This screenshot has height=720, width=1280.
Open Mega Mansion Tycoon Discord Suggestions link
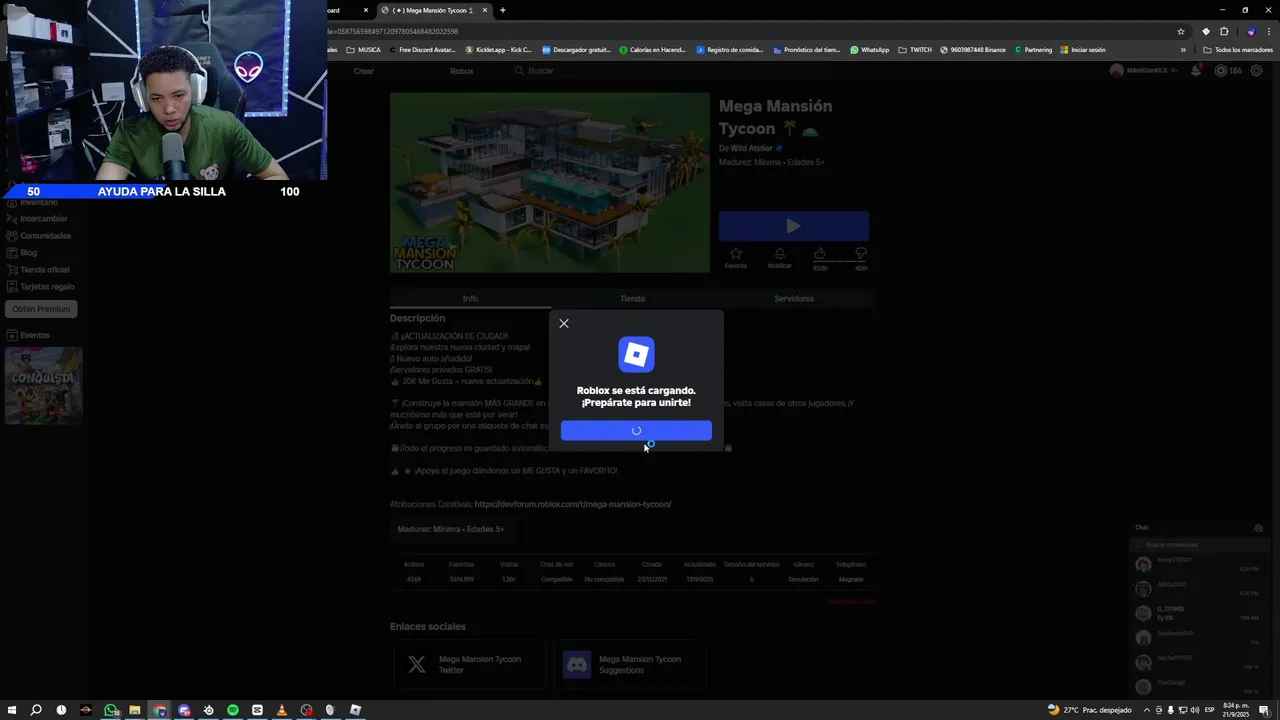[x=630, y=665]
